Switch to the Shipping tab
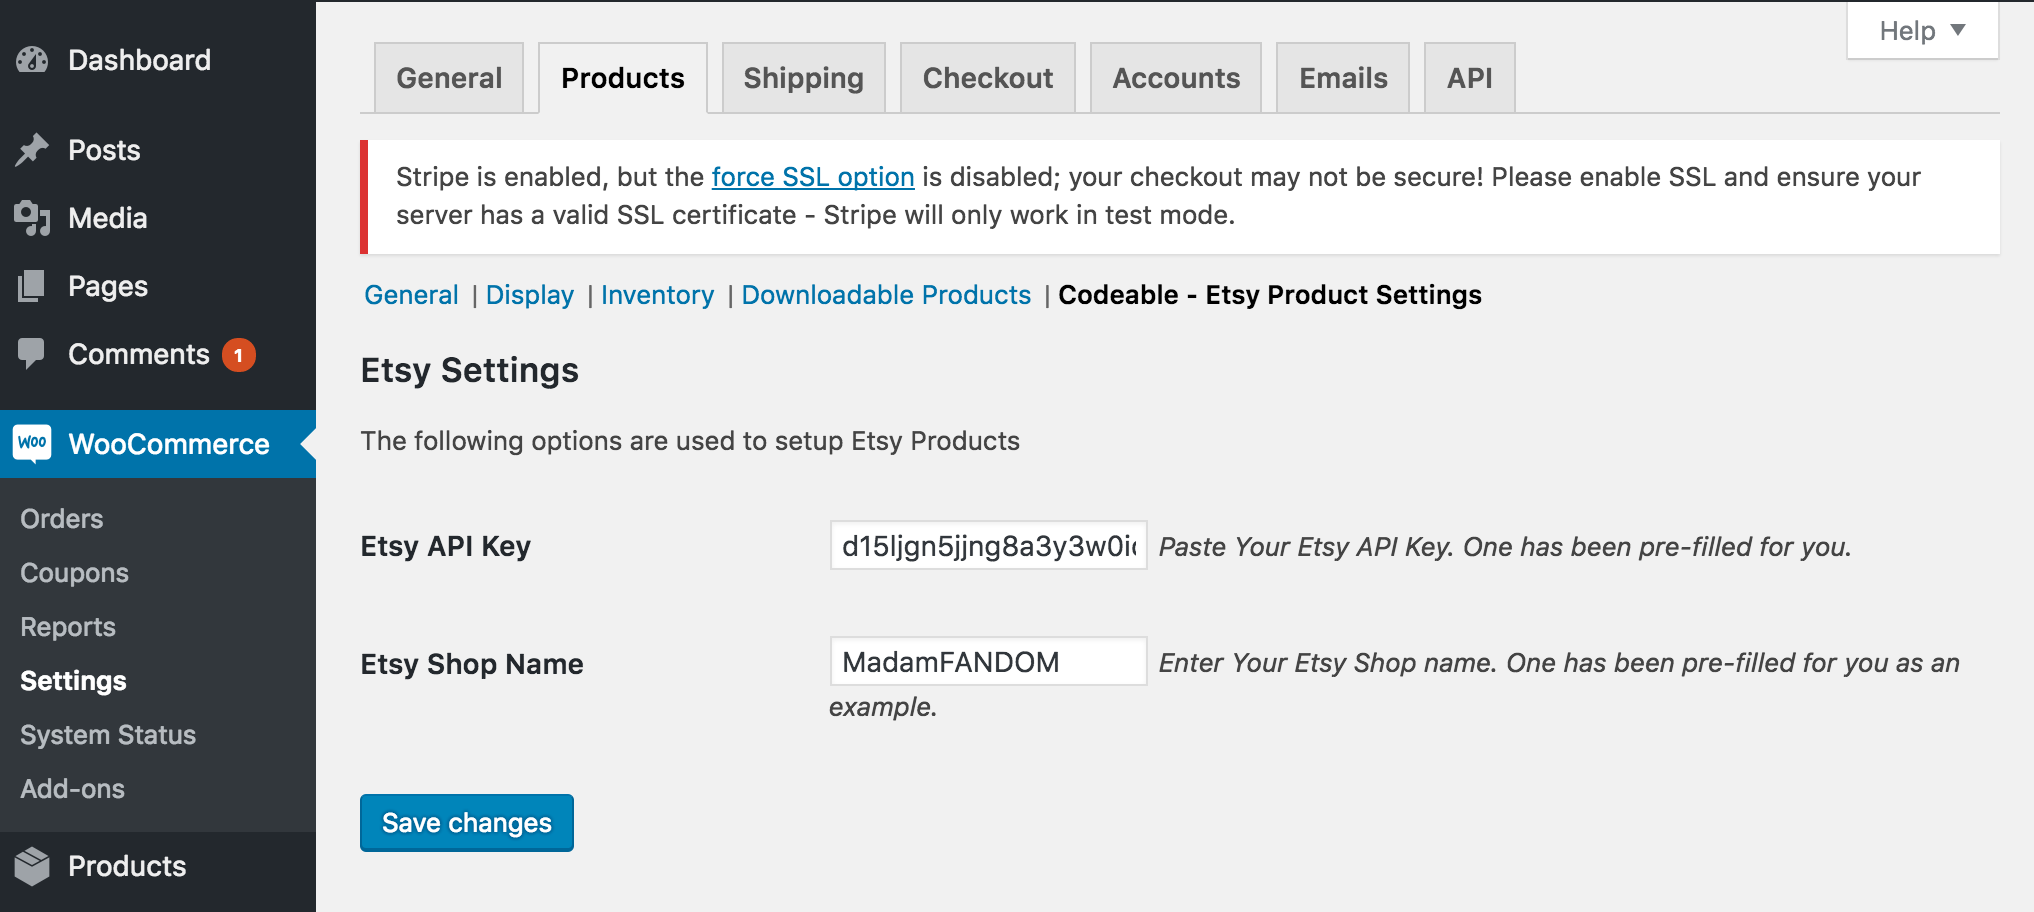Image resolution: width=2034 pixels, height=912 pixels. (x=803, y=78)
